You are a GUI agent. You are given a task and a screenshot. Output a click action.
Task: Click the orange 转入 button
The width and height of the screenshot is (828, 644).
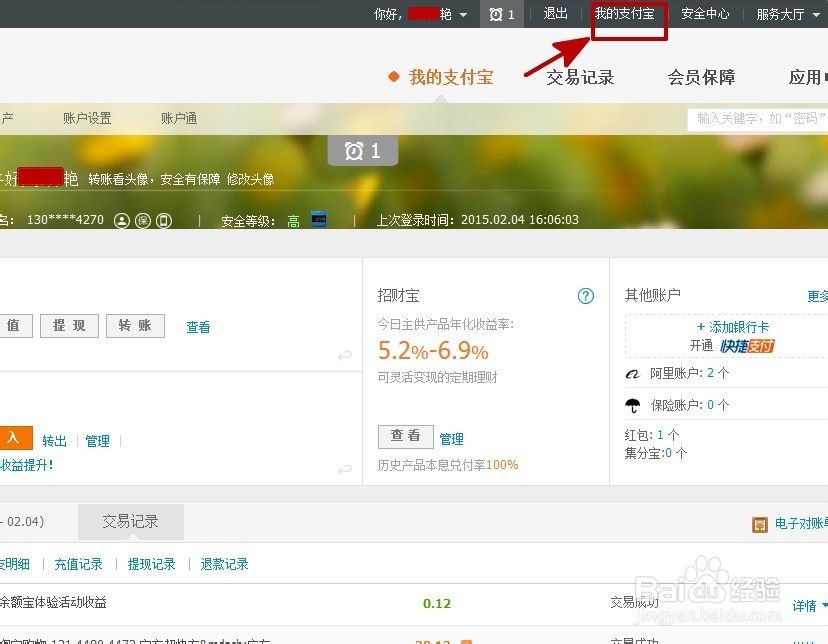click(x=16, y=438)
